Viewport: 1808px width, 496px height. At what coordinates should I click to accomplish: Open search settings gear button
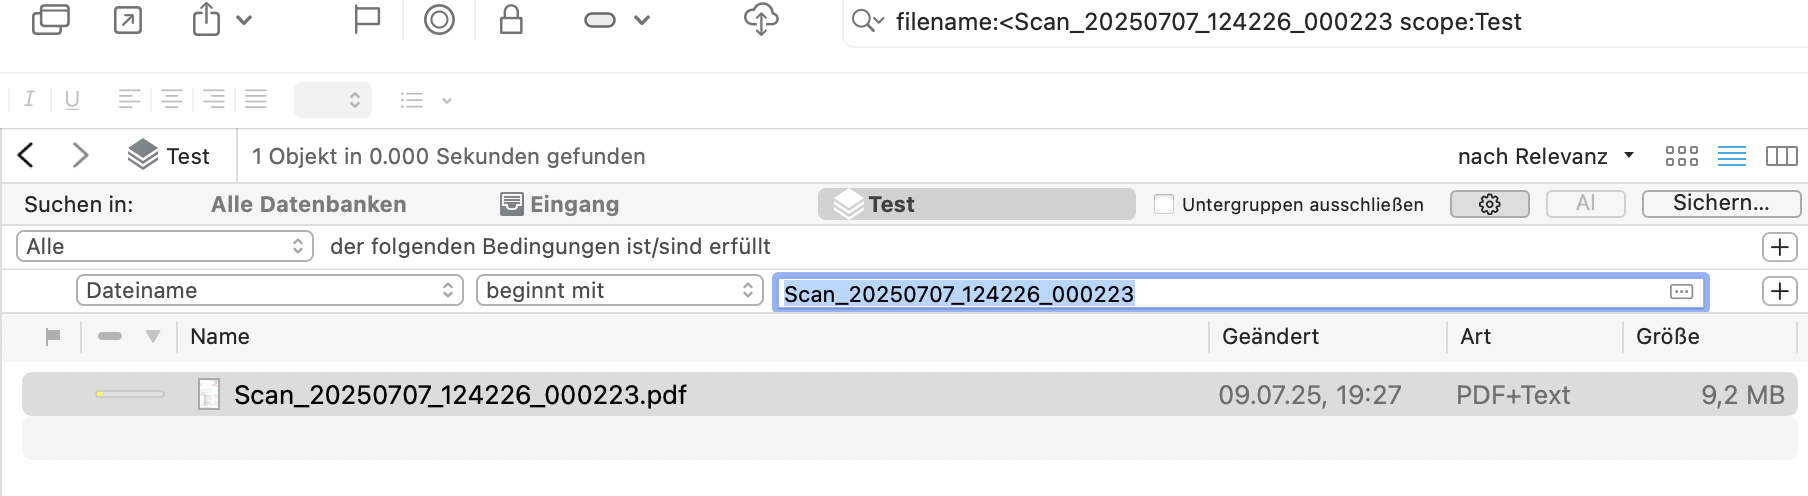[1489, 204]
